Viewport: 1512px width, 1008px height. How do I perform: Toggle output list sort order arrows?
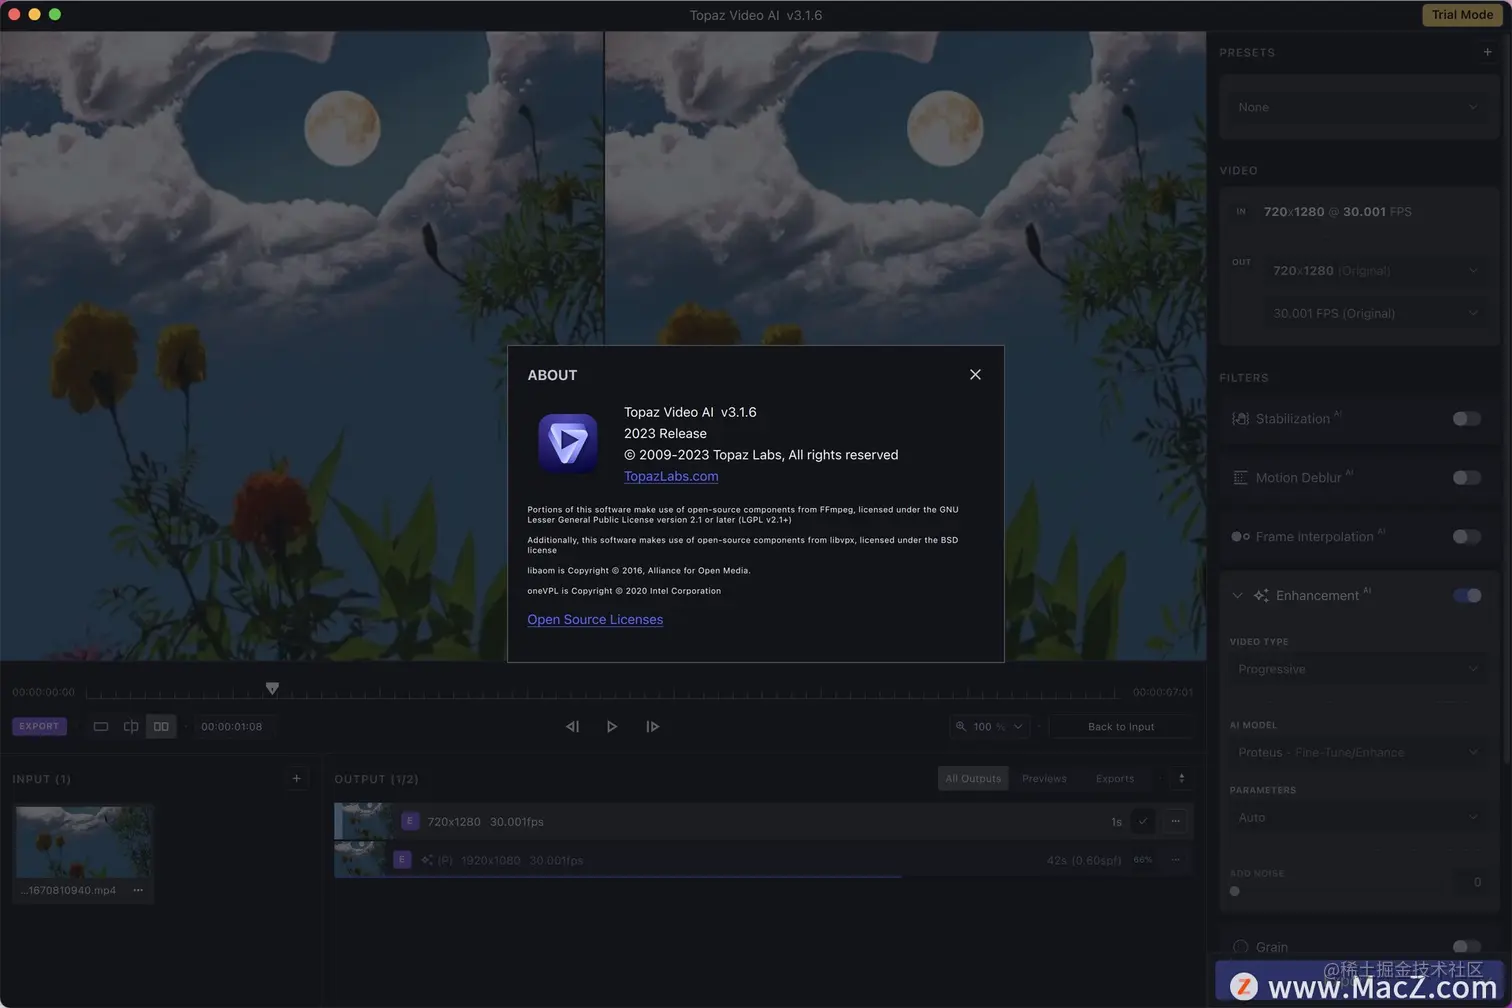pyautogui.click(x=1181, y=778)
